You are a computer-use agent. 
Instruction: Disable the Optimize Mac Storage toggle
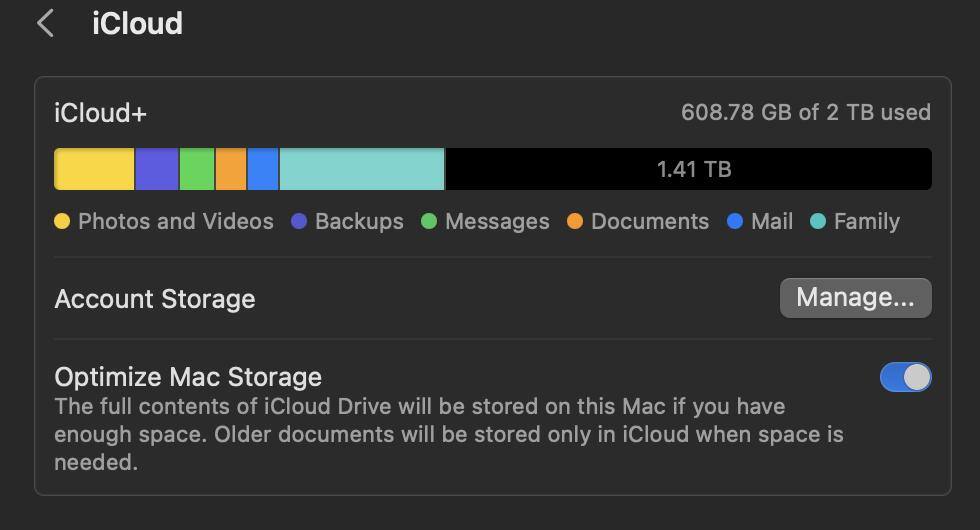click(905, 377)
